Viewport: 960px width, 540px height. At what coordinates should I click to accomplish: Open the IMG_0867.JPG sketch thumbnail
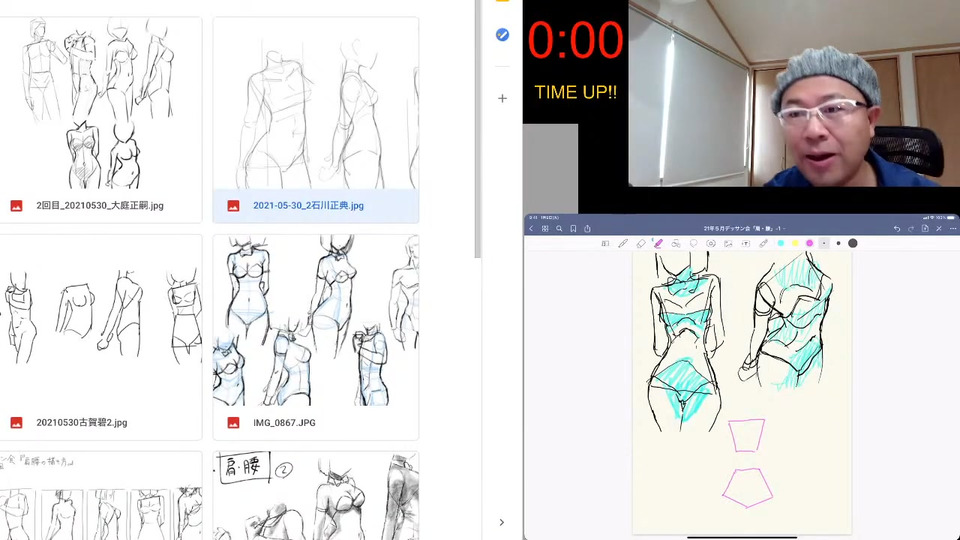[316, 320]
